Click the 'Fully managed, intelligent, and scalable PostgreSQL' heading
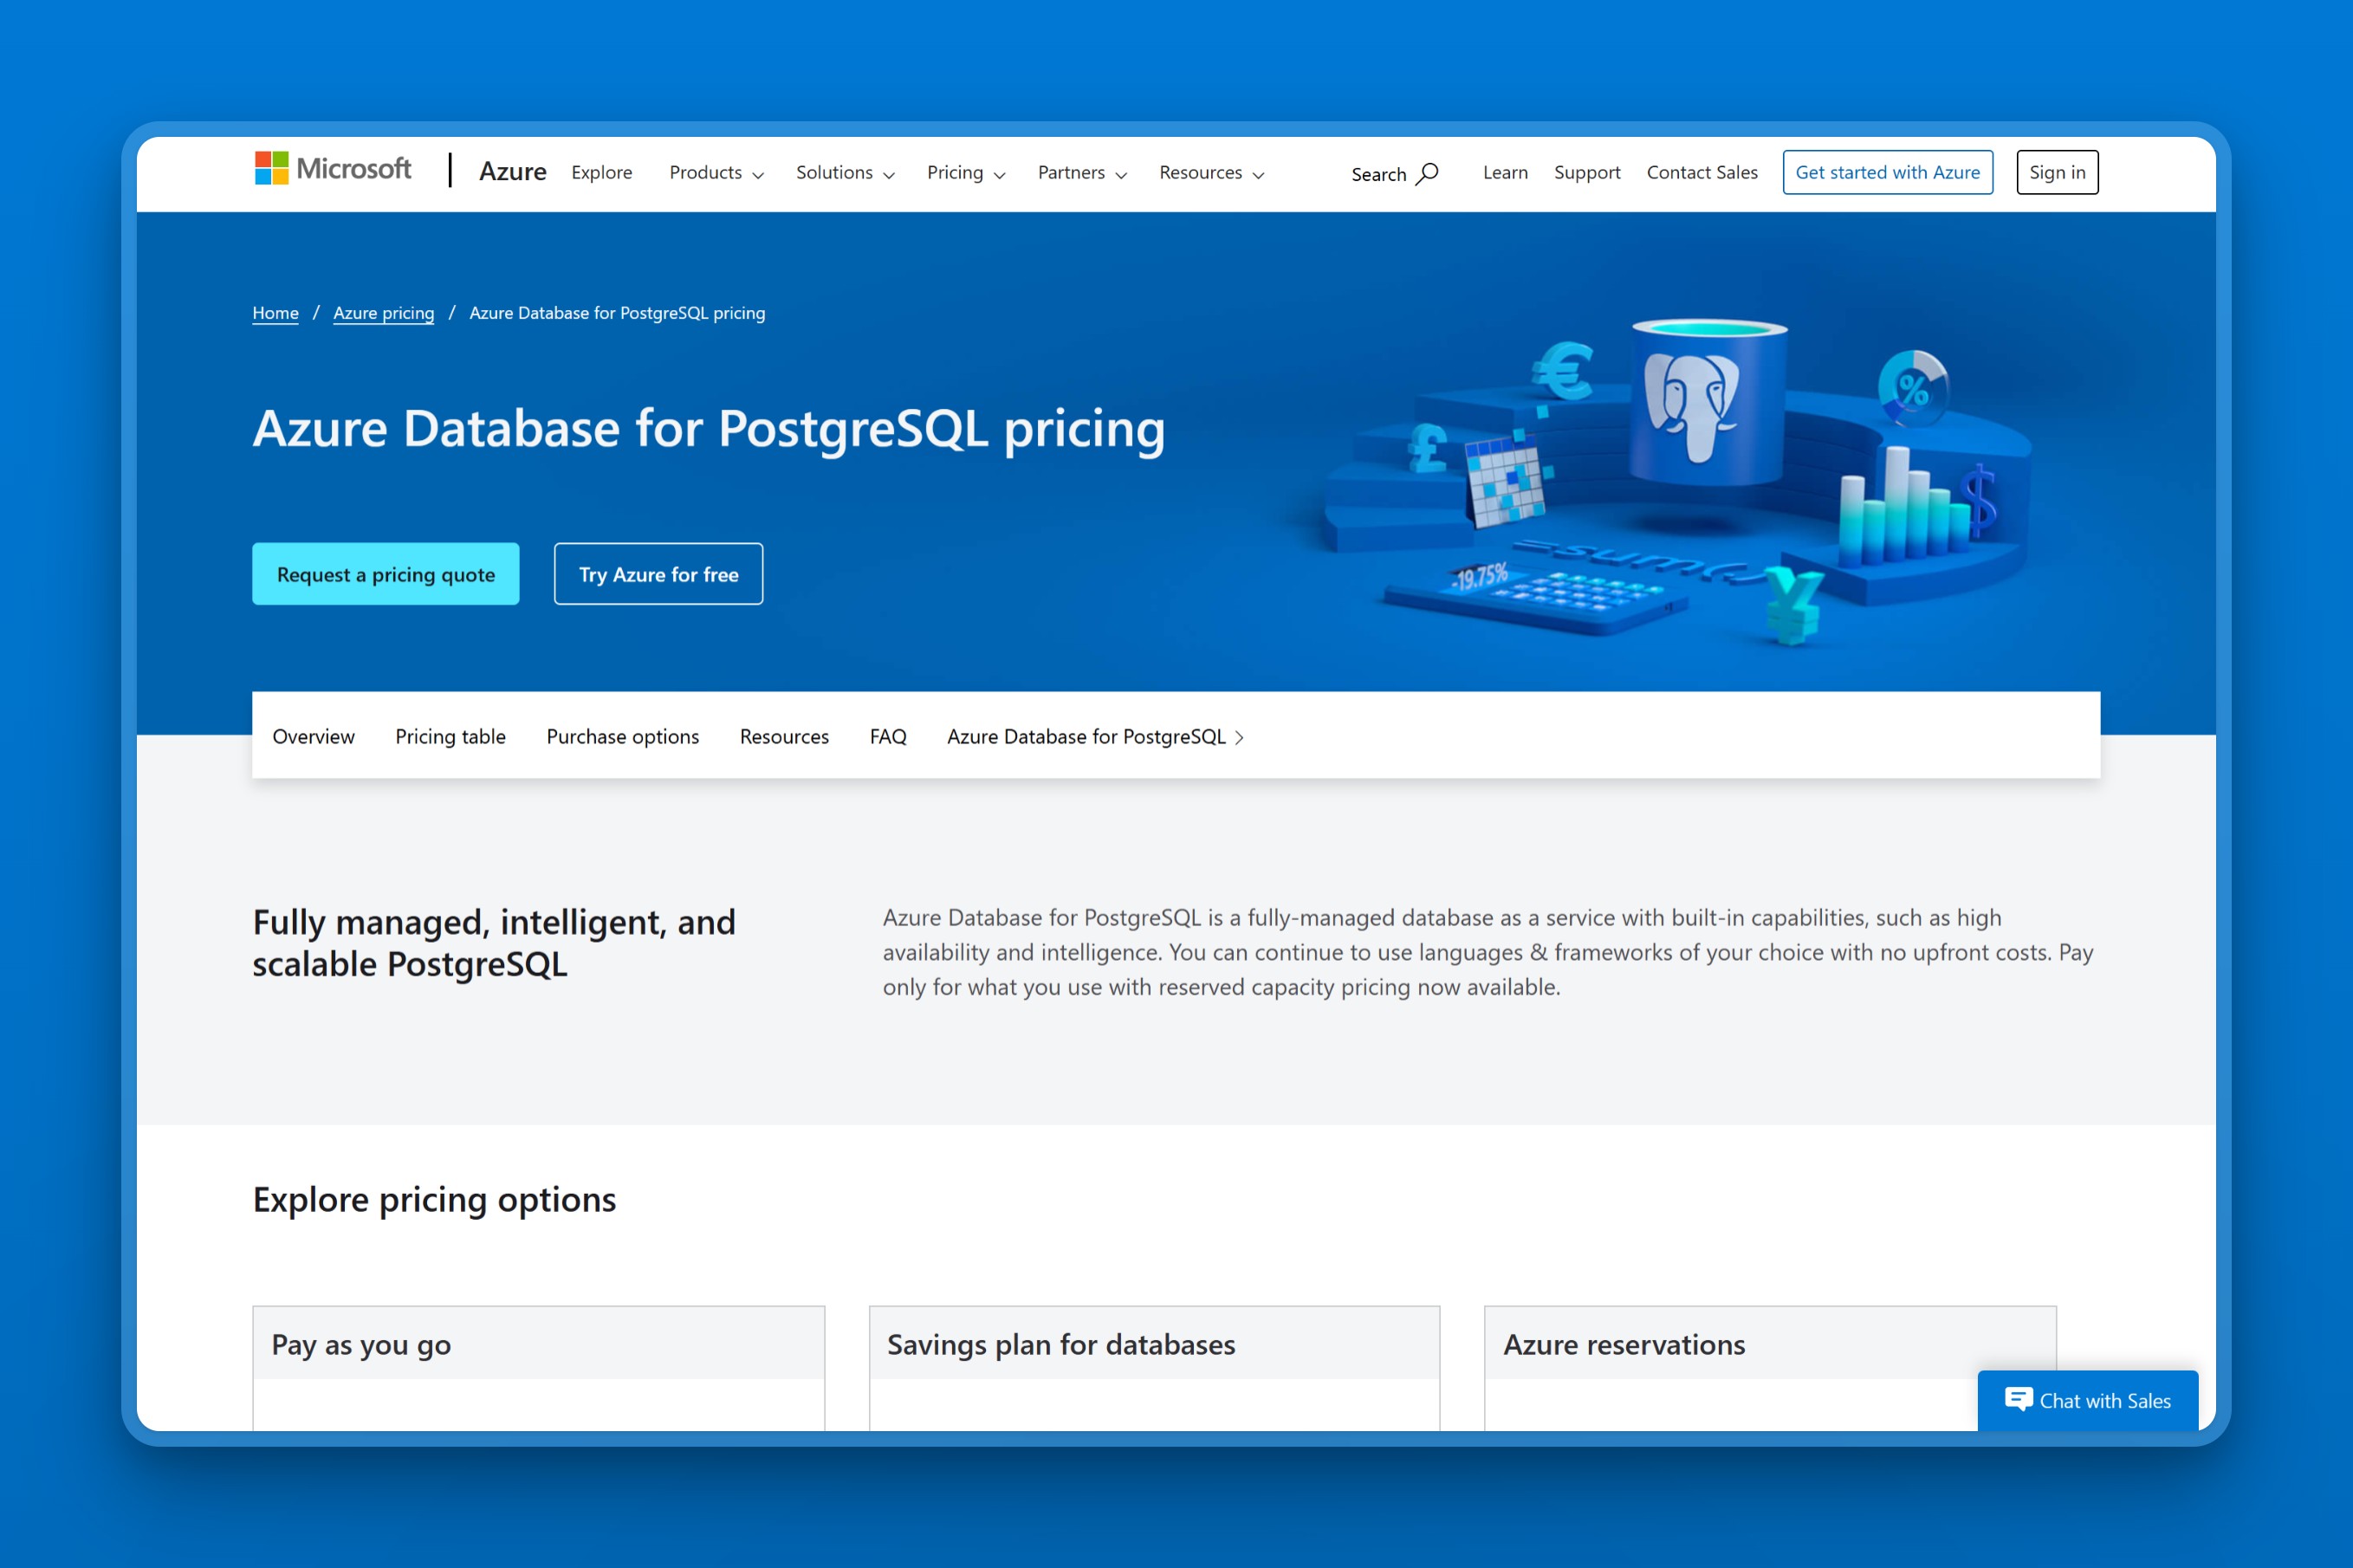2353x1568 pixels. click(494, 943)
